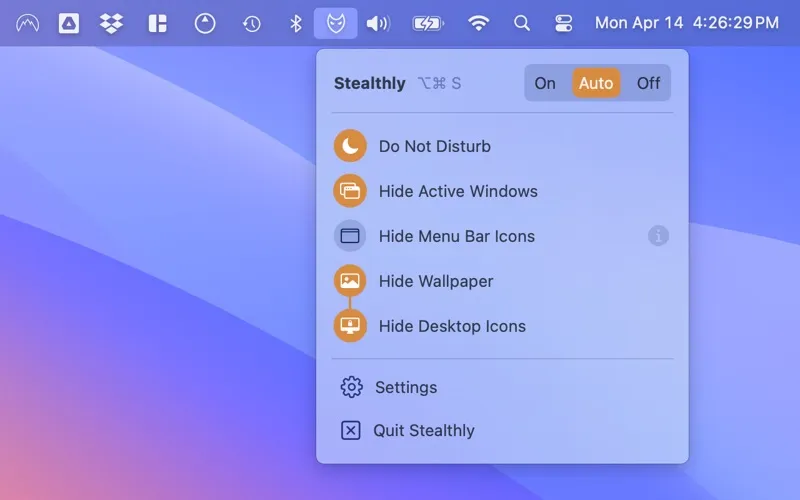Open Wi-Fi menu in menu bar
800x500 pixels.
(479, 23)
